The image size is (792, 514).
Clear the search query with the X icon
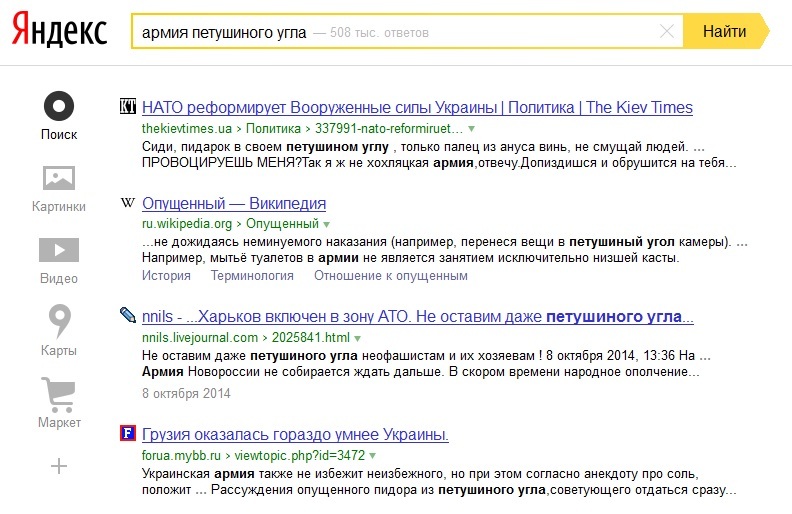(667, 32)
